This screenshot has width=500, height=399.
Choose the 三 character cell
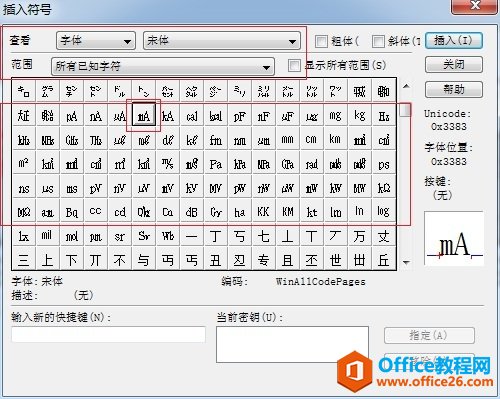coord(24,258)
